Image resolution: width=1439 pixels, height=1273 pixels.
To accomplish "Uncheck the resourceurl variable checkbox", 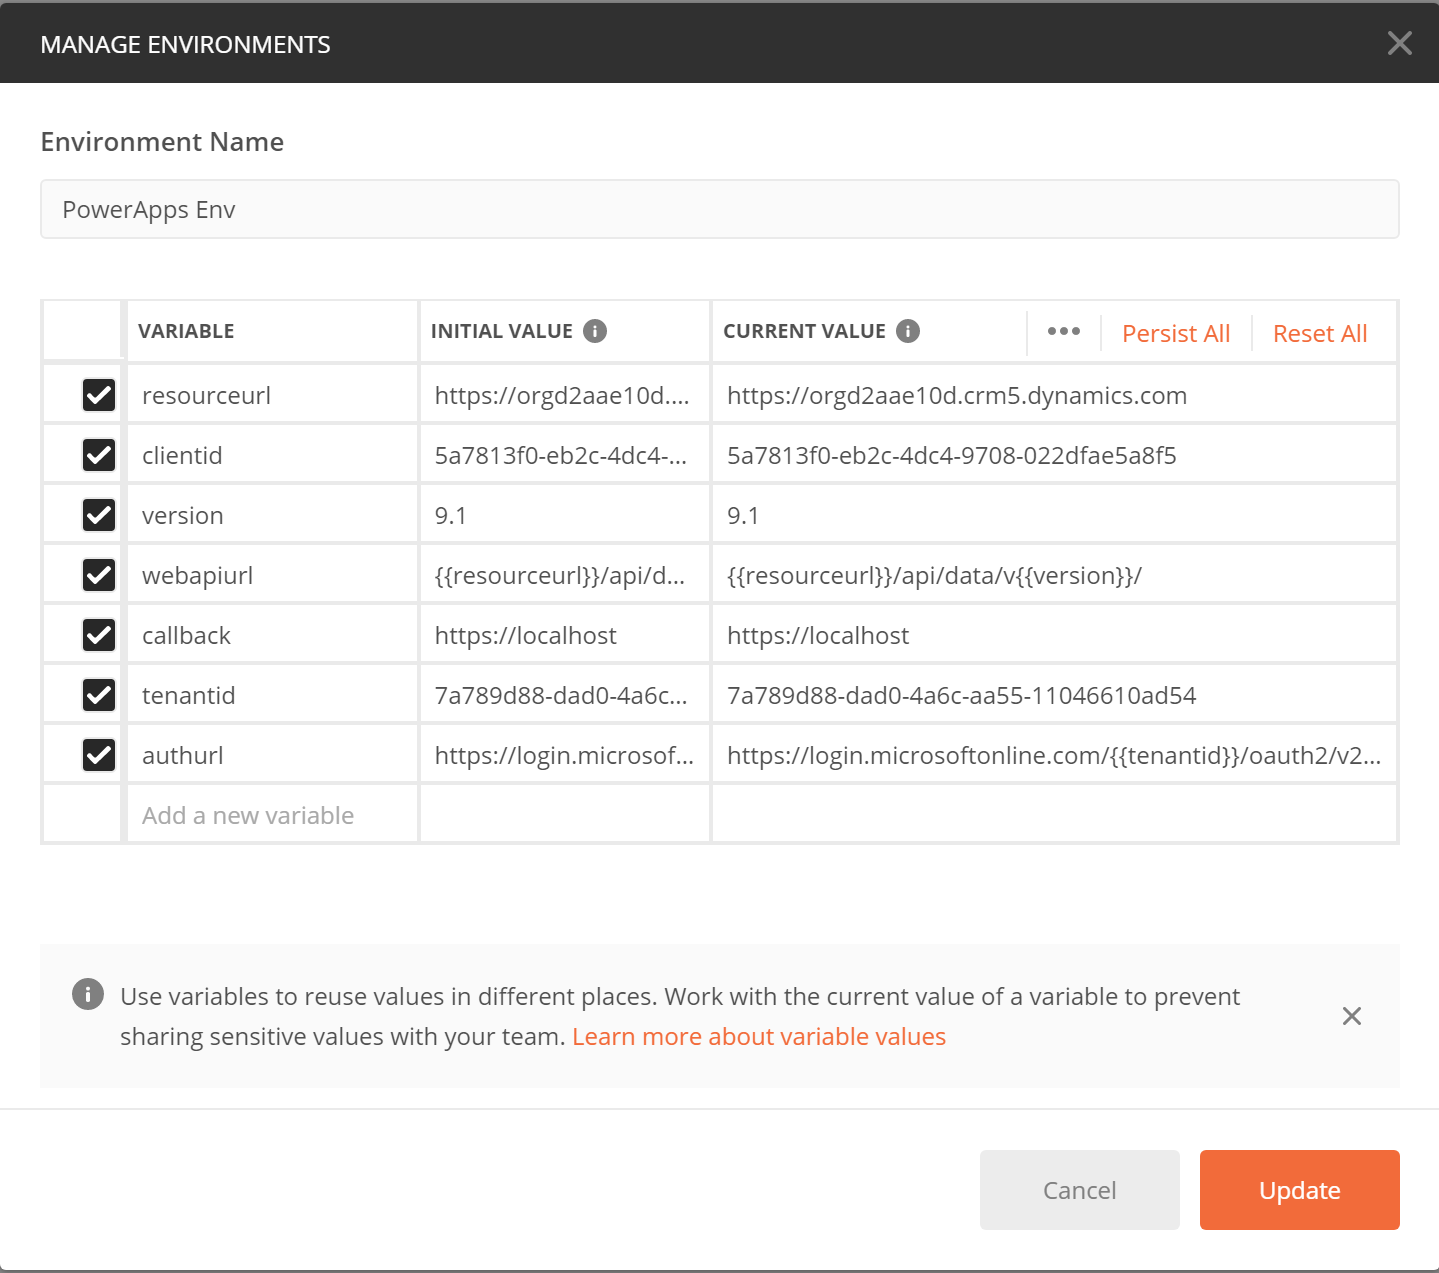I will click(x=99, y=395).
